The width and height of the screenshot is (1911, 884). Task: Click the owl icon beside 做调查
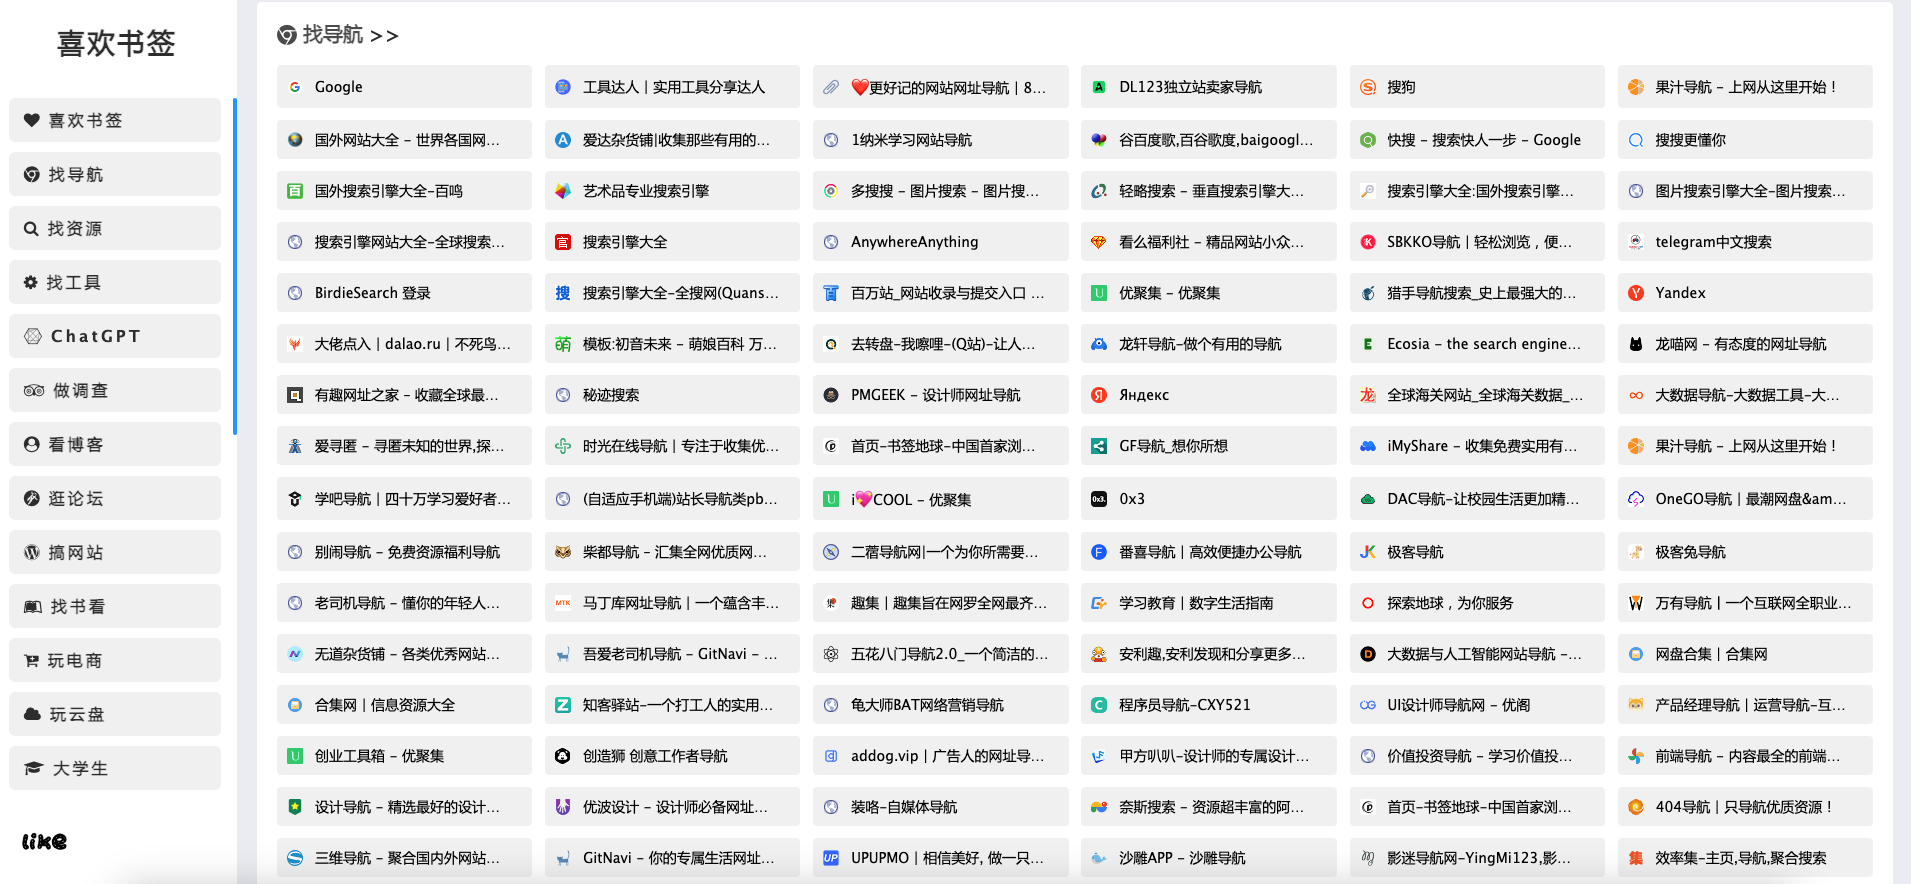(34, 390)
